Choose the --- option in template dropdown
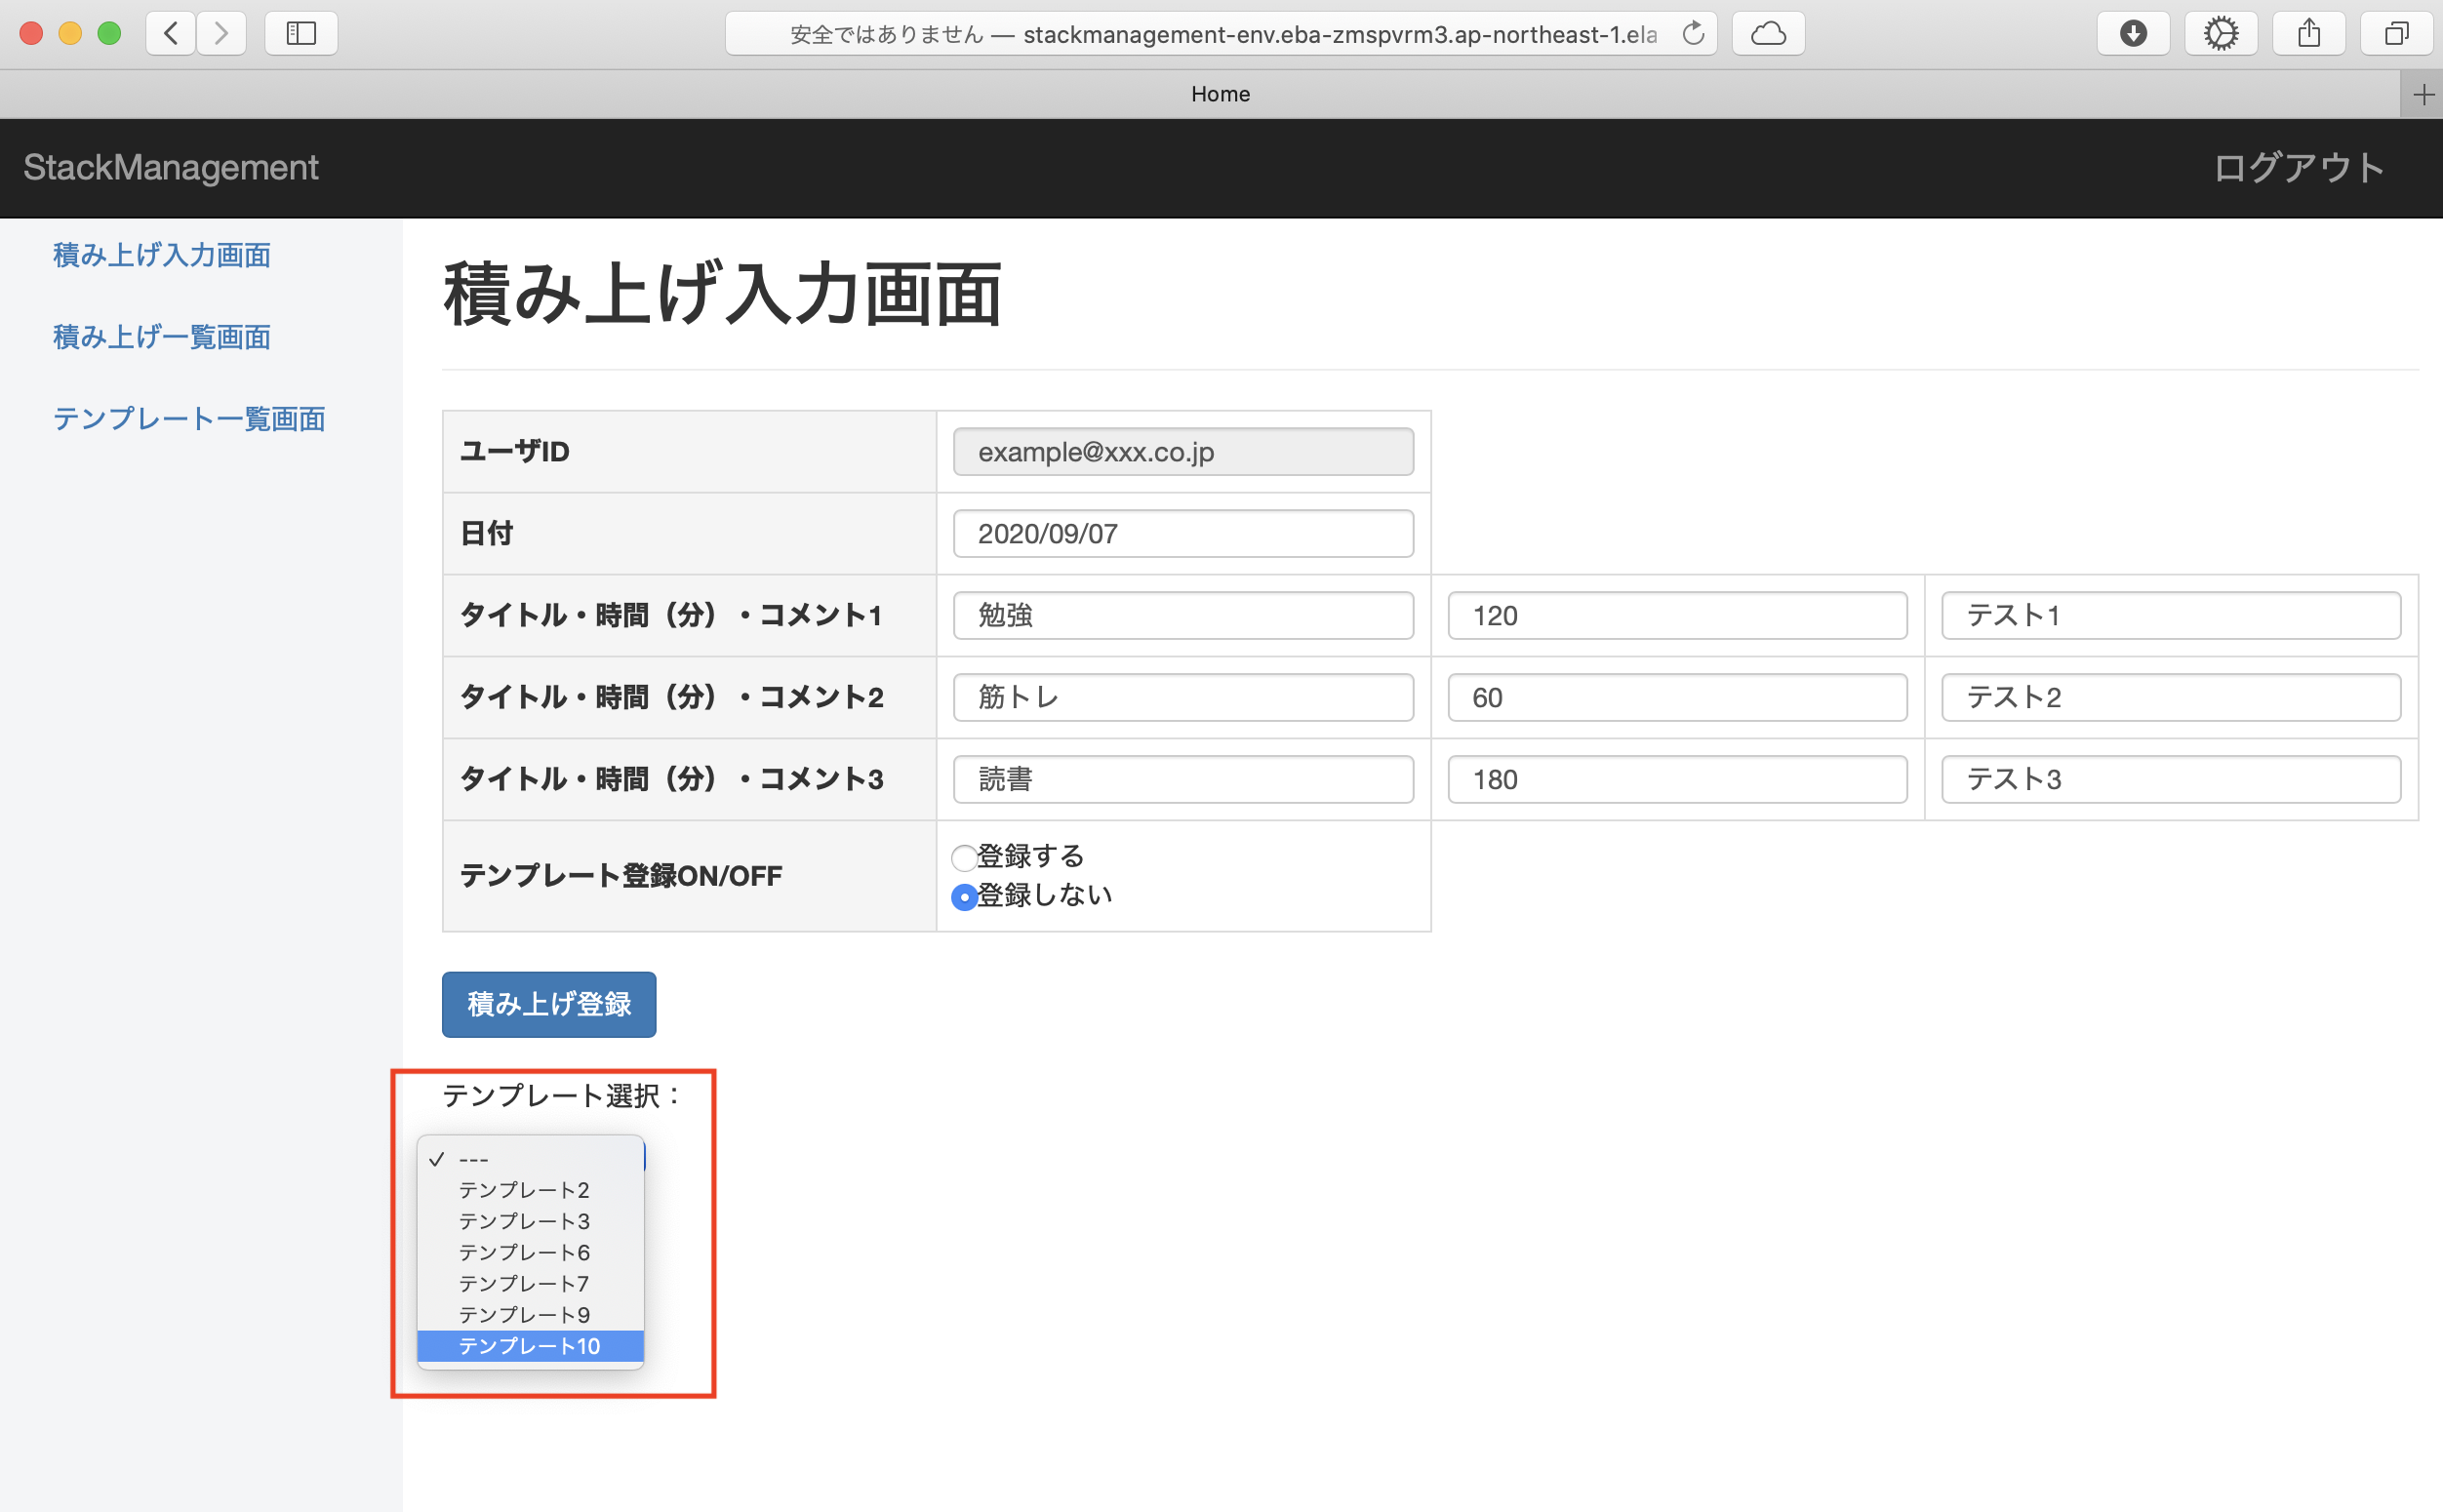This screenshot has height=1512, width=2443. (471, 1158)
